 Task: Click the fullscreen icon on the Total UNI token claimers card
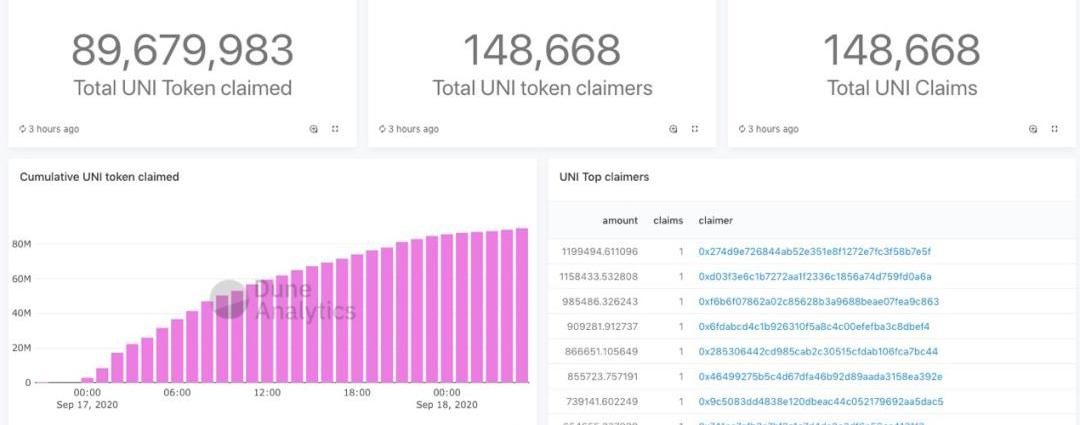695,129
